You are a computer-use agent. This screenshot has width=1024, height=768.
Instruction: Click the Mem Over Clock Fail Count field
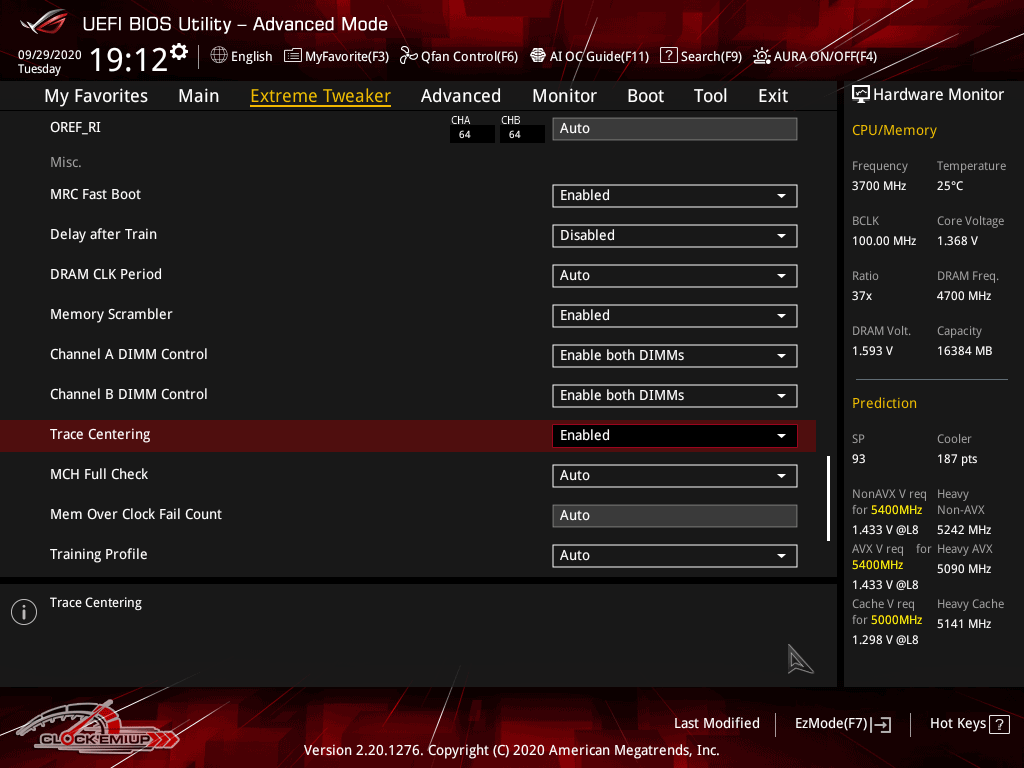click(x=674, y=516)
